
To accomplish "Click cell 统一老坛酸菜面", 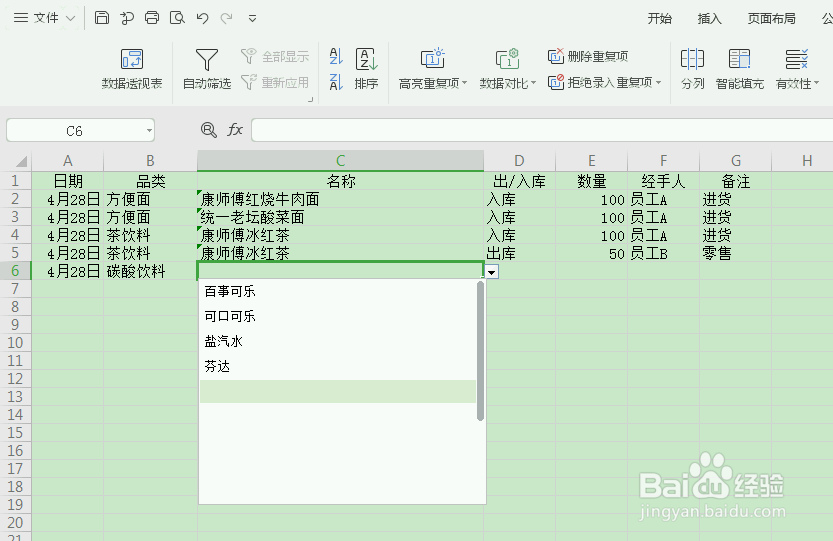I will (x=341, y=217).
